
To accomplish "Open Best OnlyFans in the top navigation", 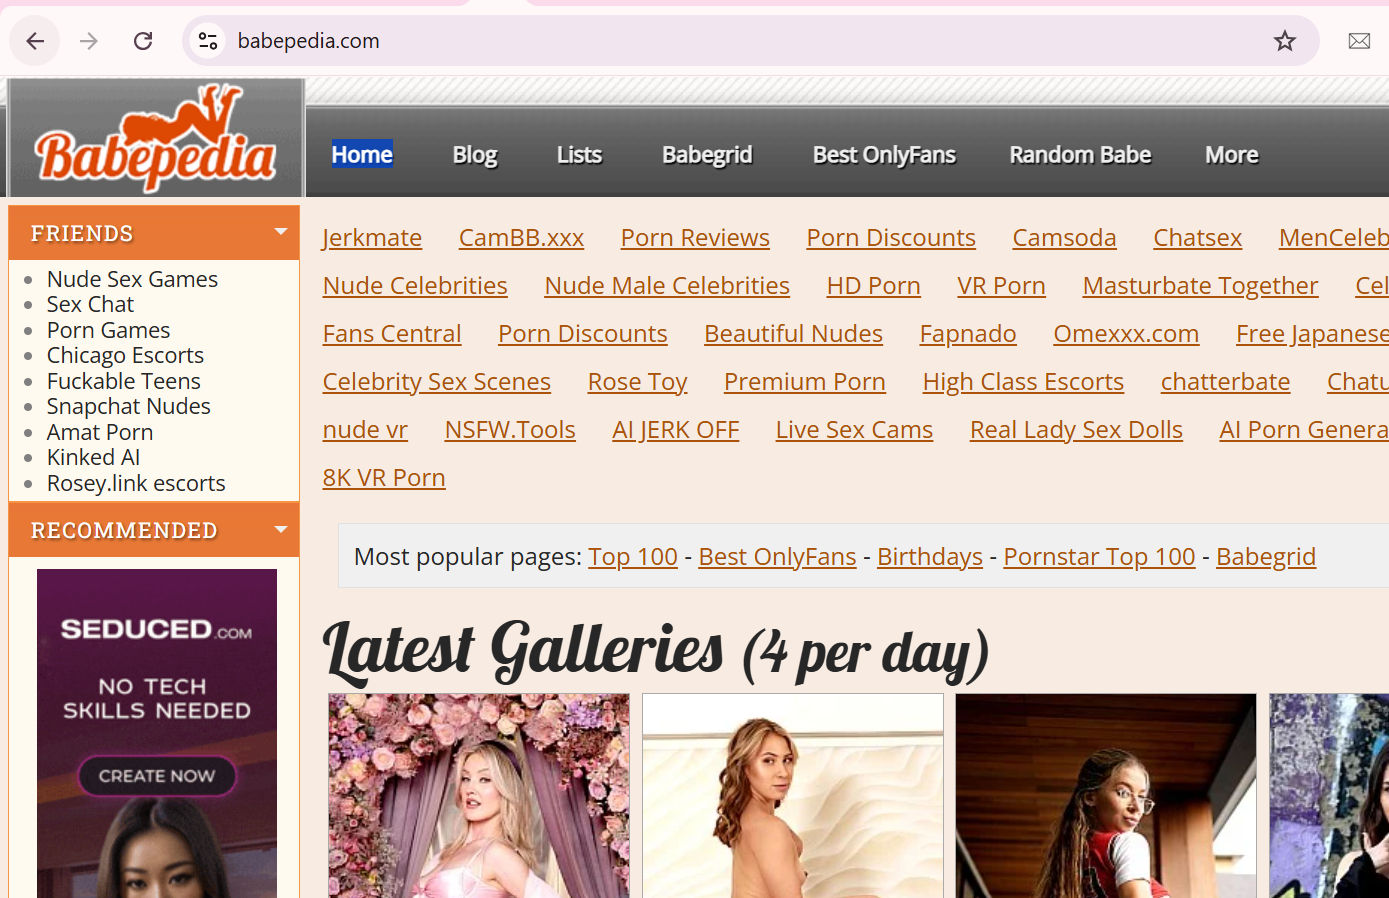I will point(884,155).
